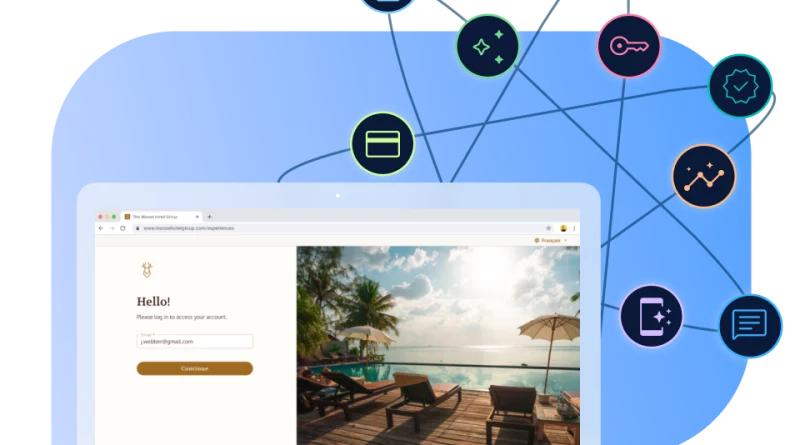Click the Email input field
The width and height of the screenshot is (800, 445).
click(x=194, y=341)
